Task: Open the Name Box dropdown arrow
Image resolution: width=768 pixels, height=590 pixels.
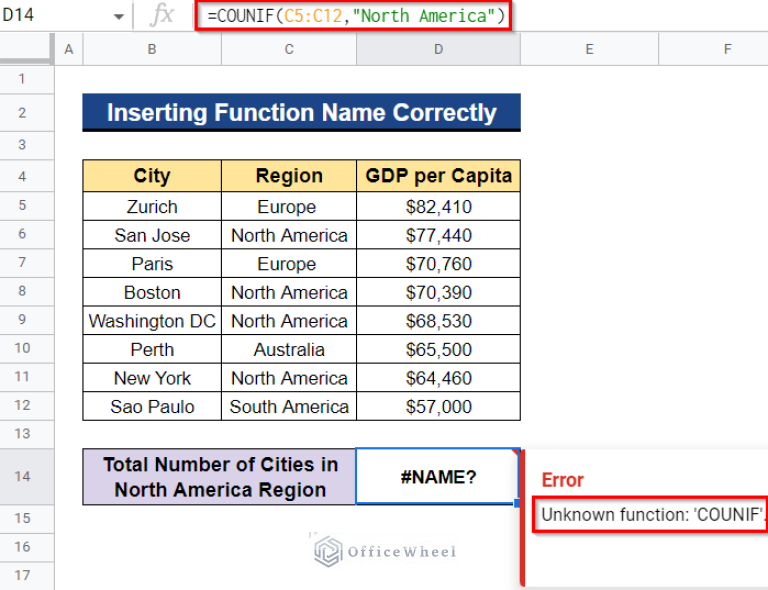Action: coord(118,17)
